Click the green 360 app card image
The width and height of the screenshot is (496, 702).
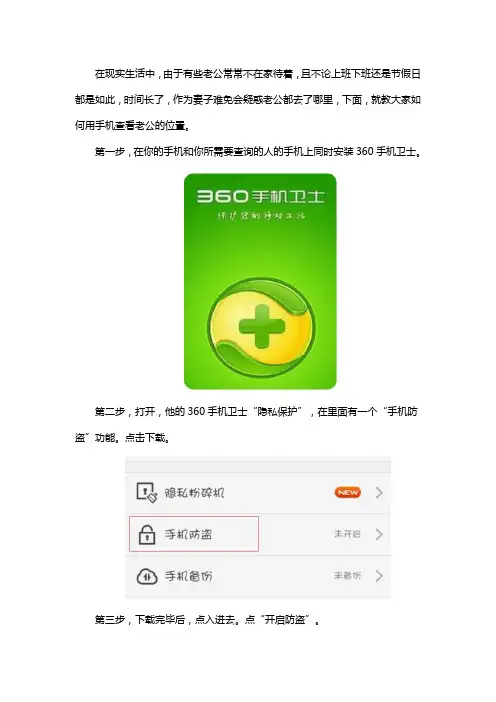coord(260,281)
